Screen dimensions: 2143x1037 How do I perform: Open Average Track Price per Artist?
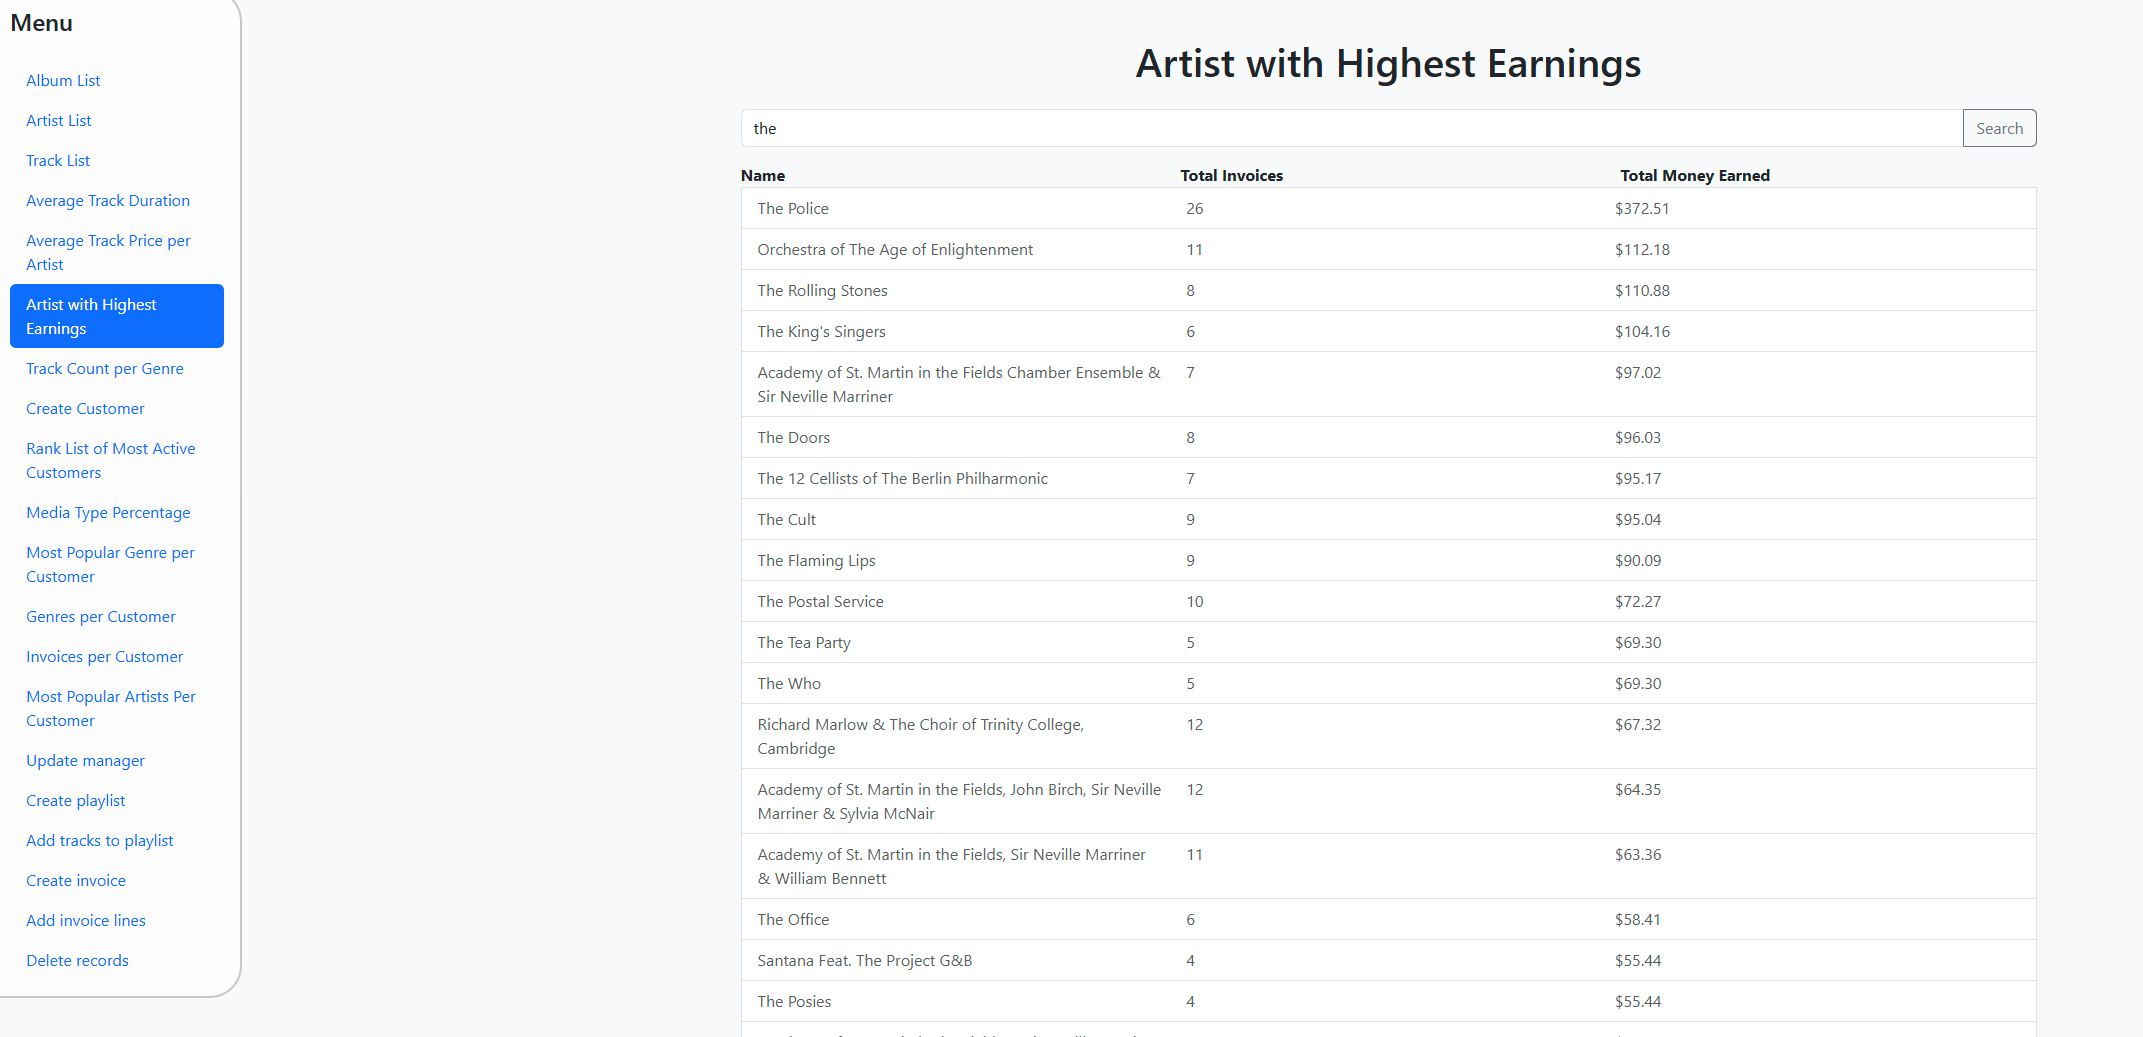click(108, 252)
